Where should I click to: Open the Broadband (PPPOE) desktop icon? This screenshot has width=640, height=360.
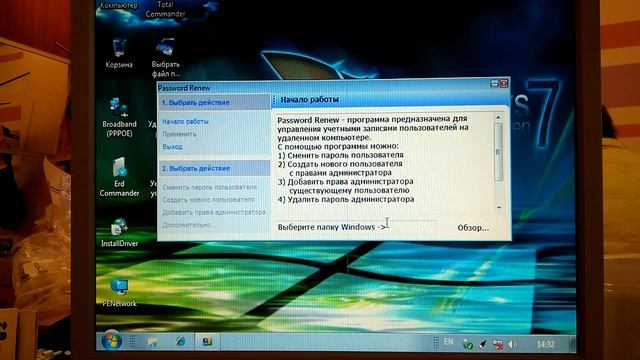(119, 117)
